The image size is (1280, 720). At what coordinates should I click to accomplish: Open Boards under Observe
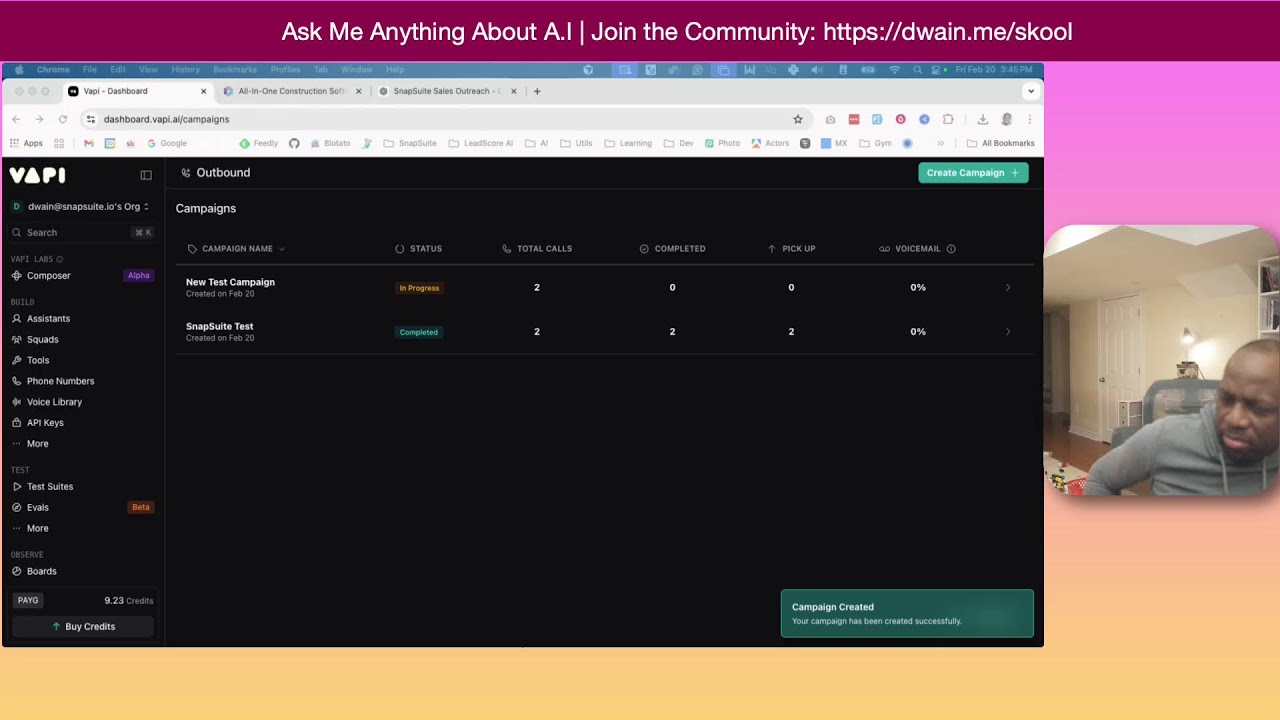click(82, 571)
